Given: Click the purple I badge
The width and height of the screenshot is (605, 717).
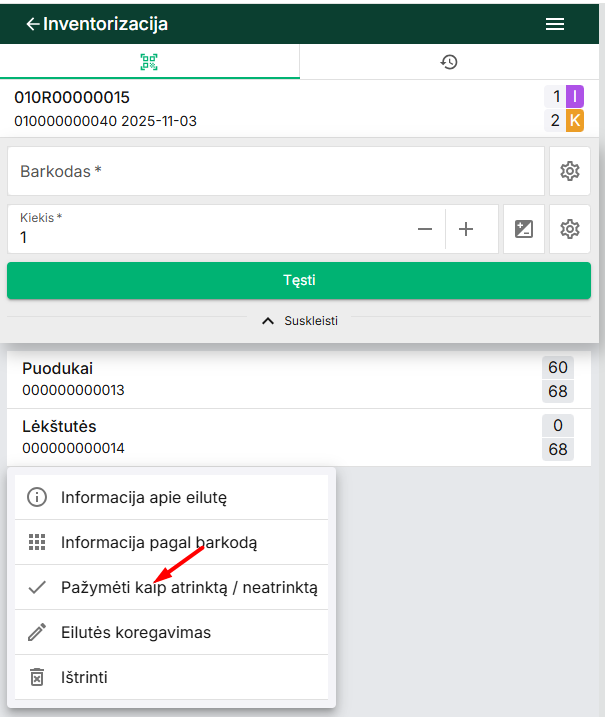Looking at the screenshot, I should coord(574,97).
